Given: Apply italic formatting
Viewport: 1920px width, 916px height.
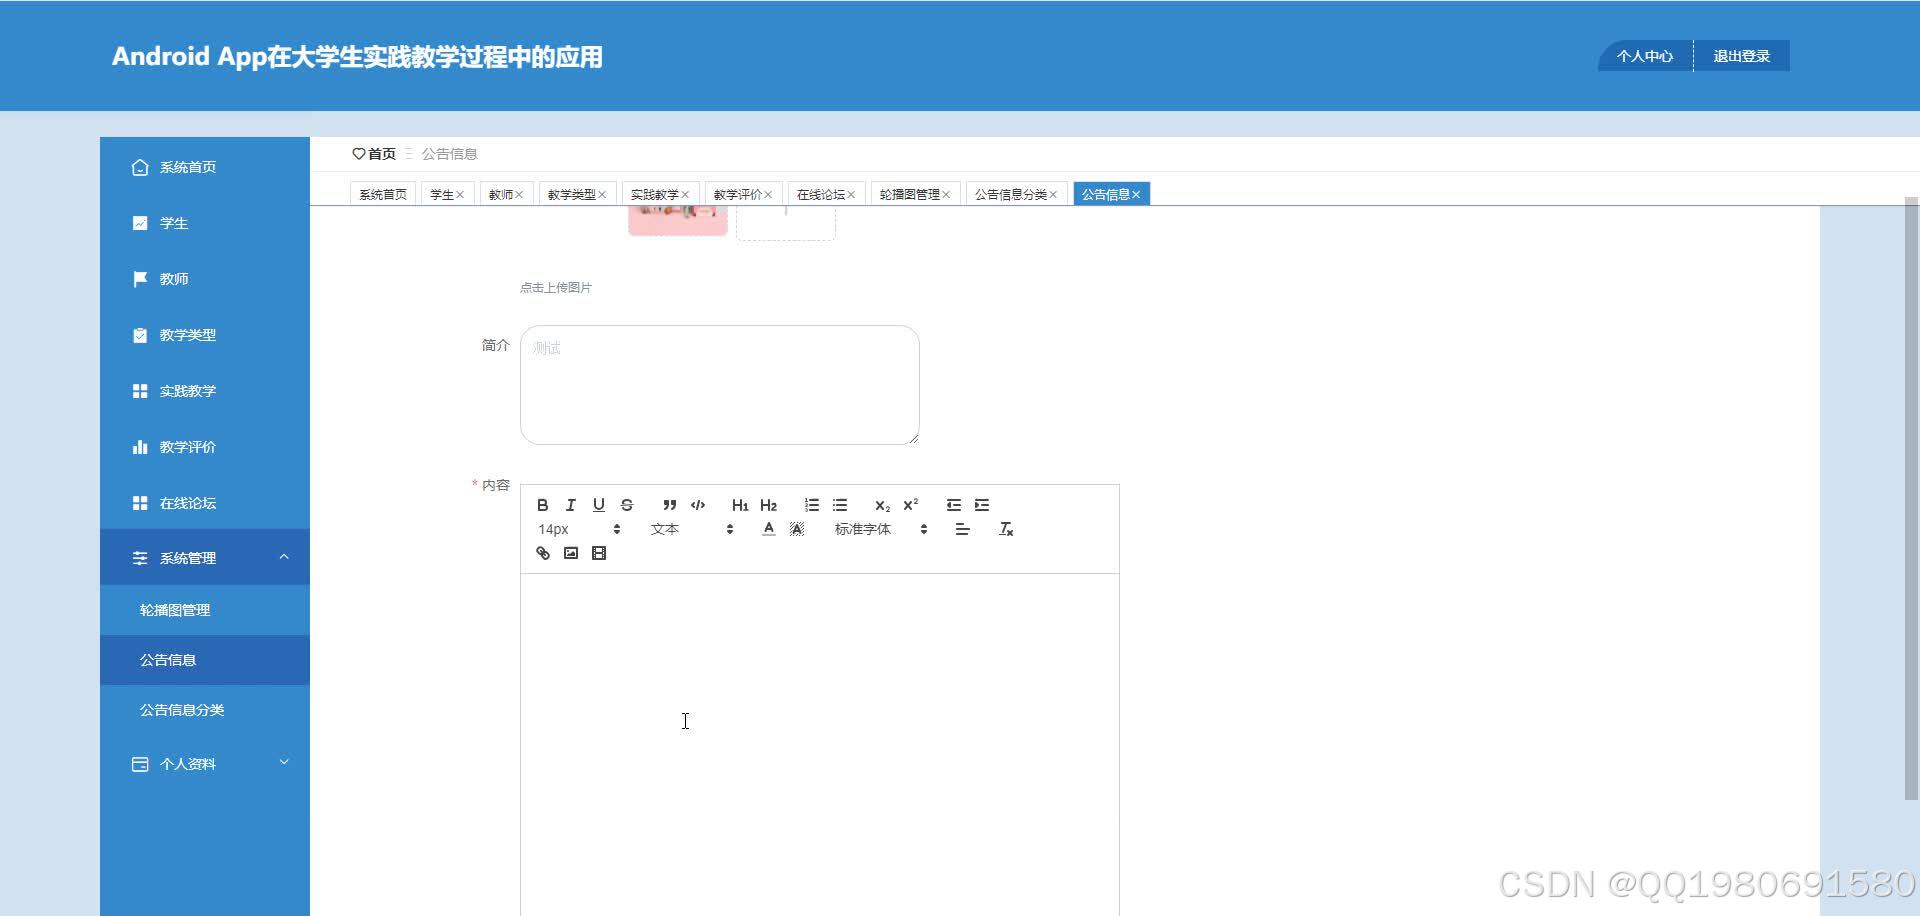Looking at the screenshot, I should pyautogui.click(x=571, y=505).
